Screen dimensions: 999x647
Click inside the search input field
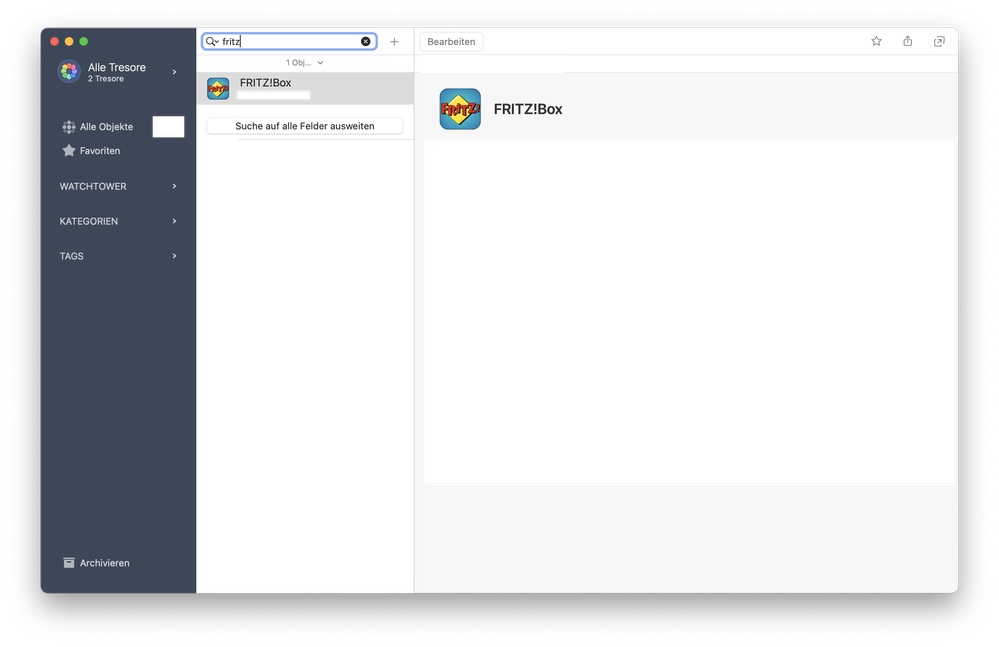290,42
